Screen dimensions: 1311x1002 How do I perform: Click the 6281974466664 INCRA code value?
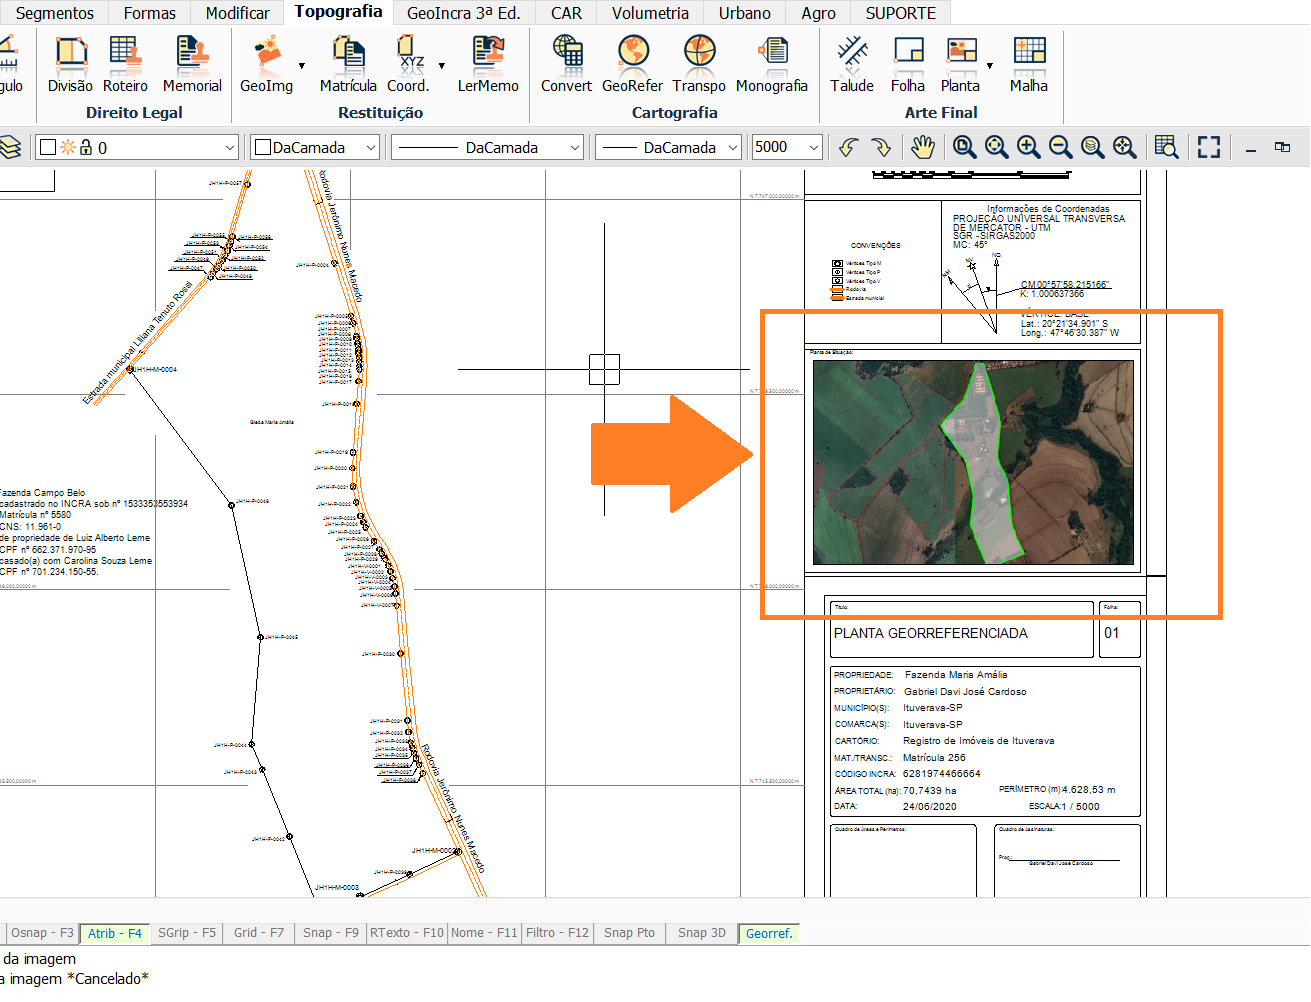pos(942,773)
